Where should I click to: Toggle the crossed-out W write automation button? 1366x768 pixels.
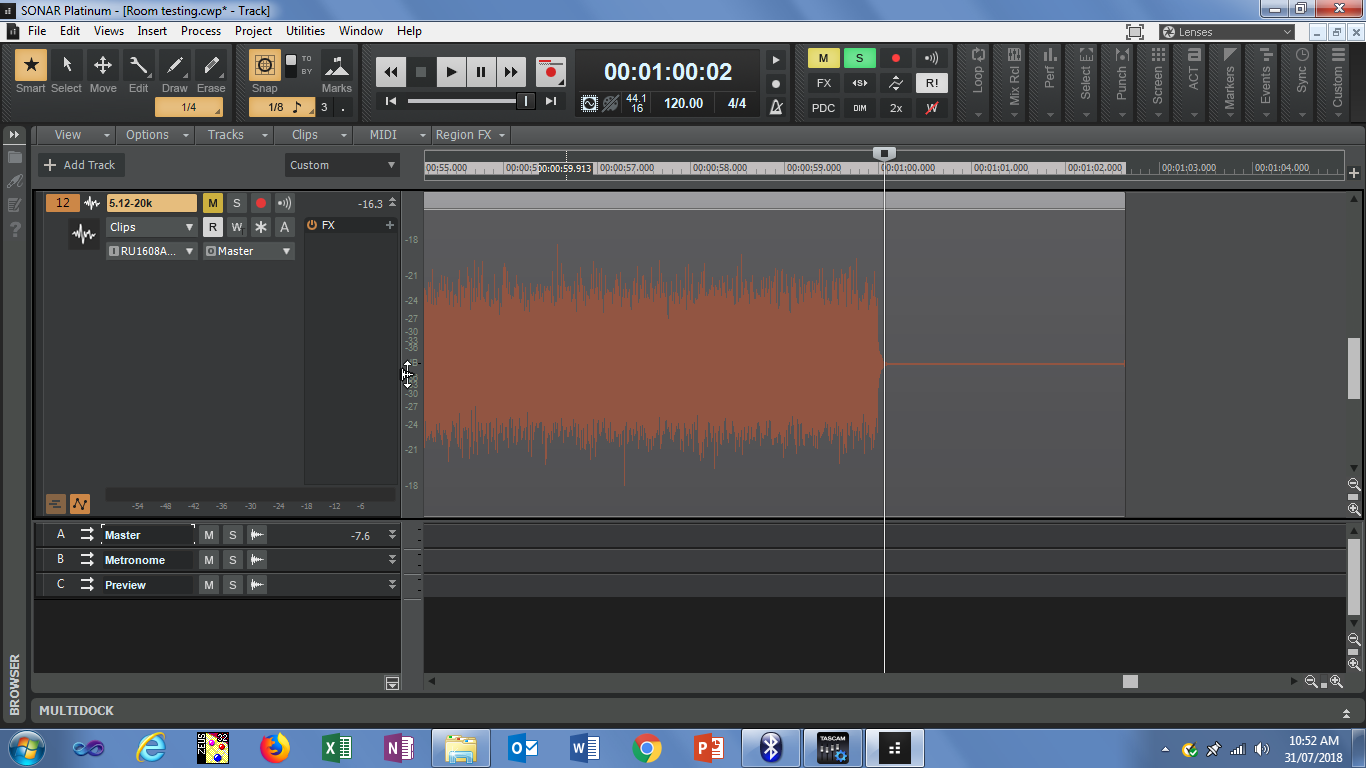coord(931,108)
